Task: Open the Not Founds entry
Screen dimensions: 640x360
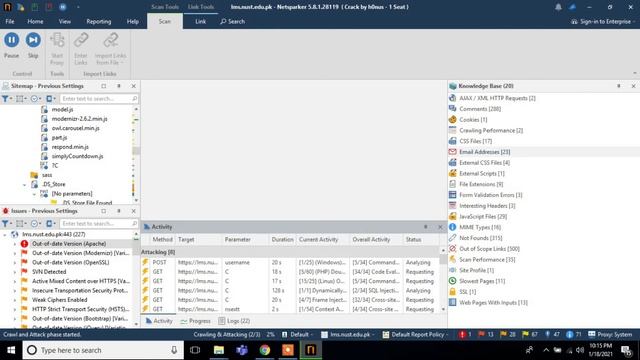Action: (480, 238)
